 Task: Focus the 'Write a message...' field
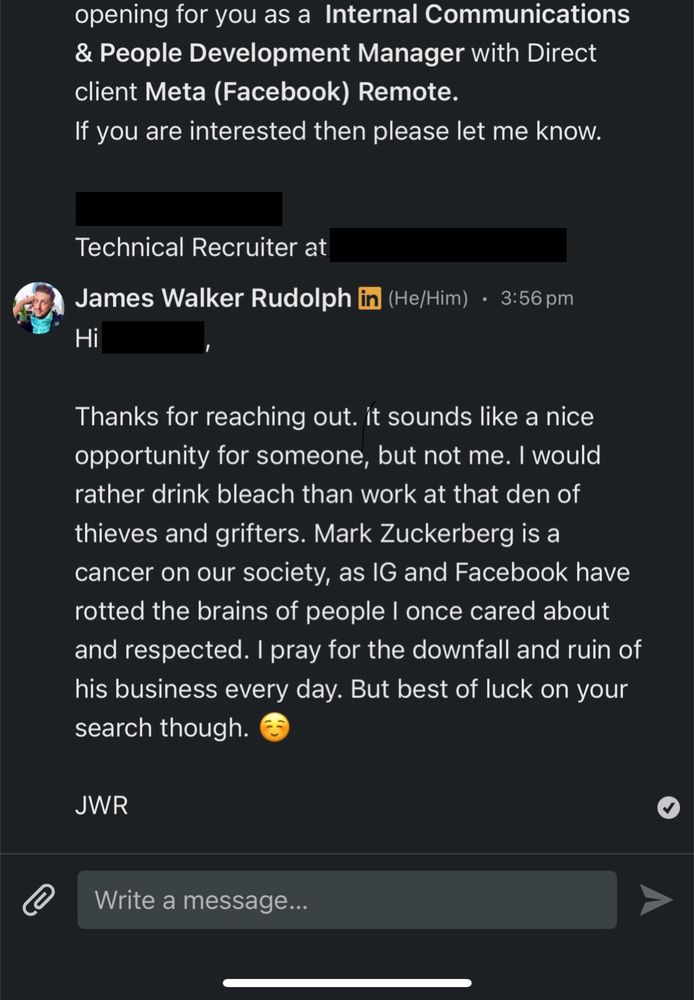(x=347, y=900)
